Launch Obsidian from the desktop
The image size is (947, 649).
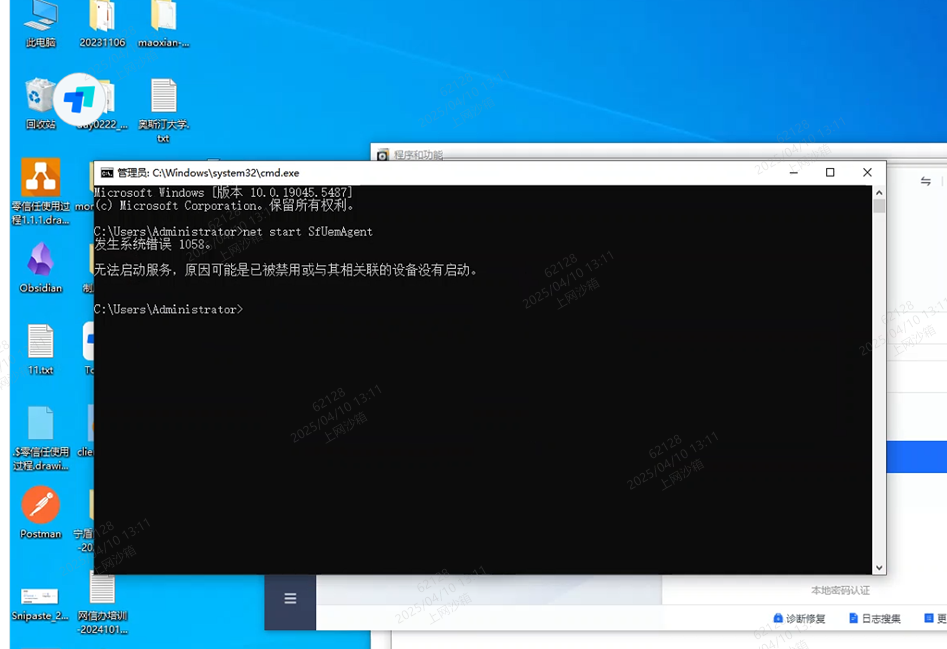coord(41,261)
